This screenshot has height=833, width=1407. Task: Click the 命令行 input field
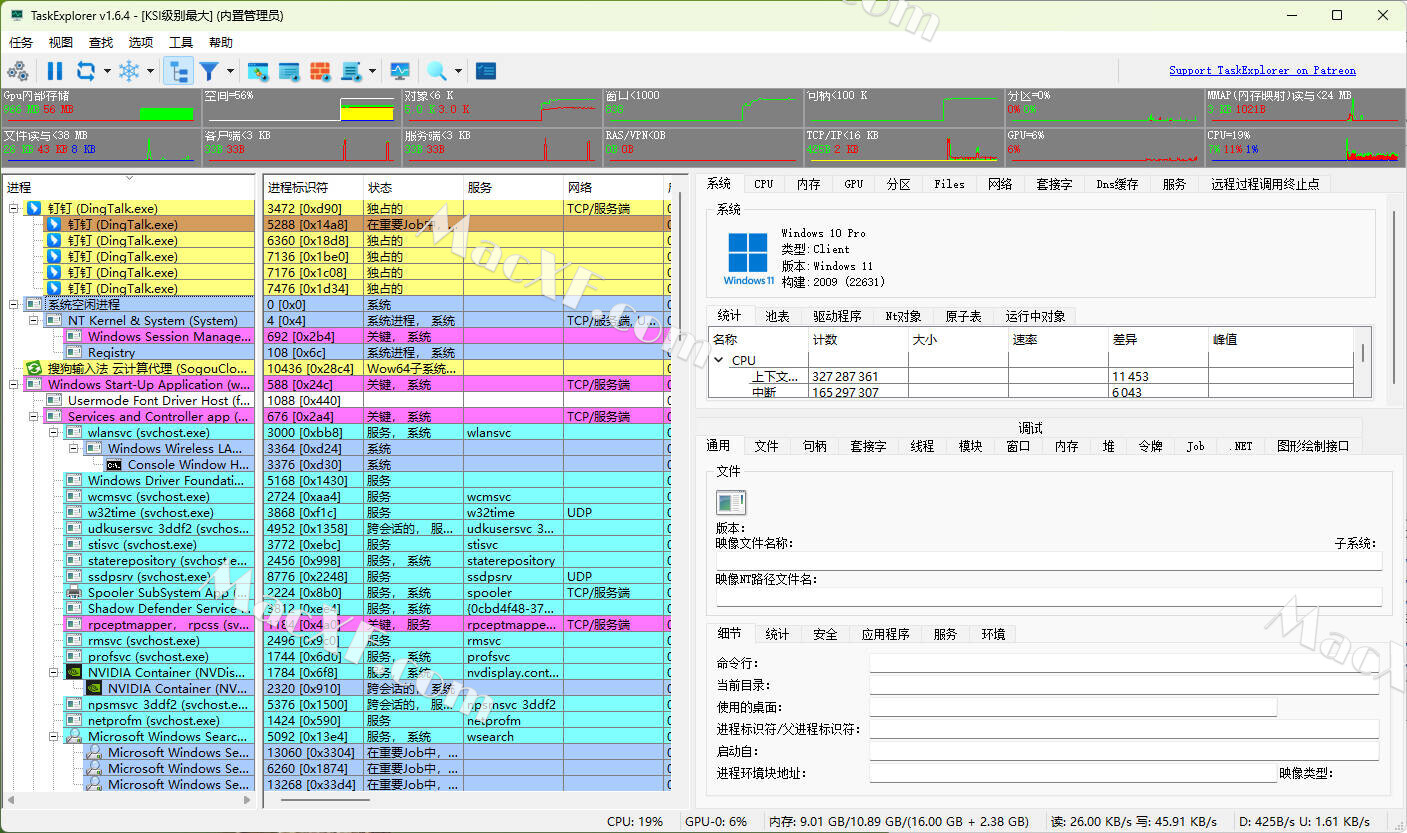[1123, 663]
